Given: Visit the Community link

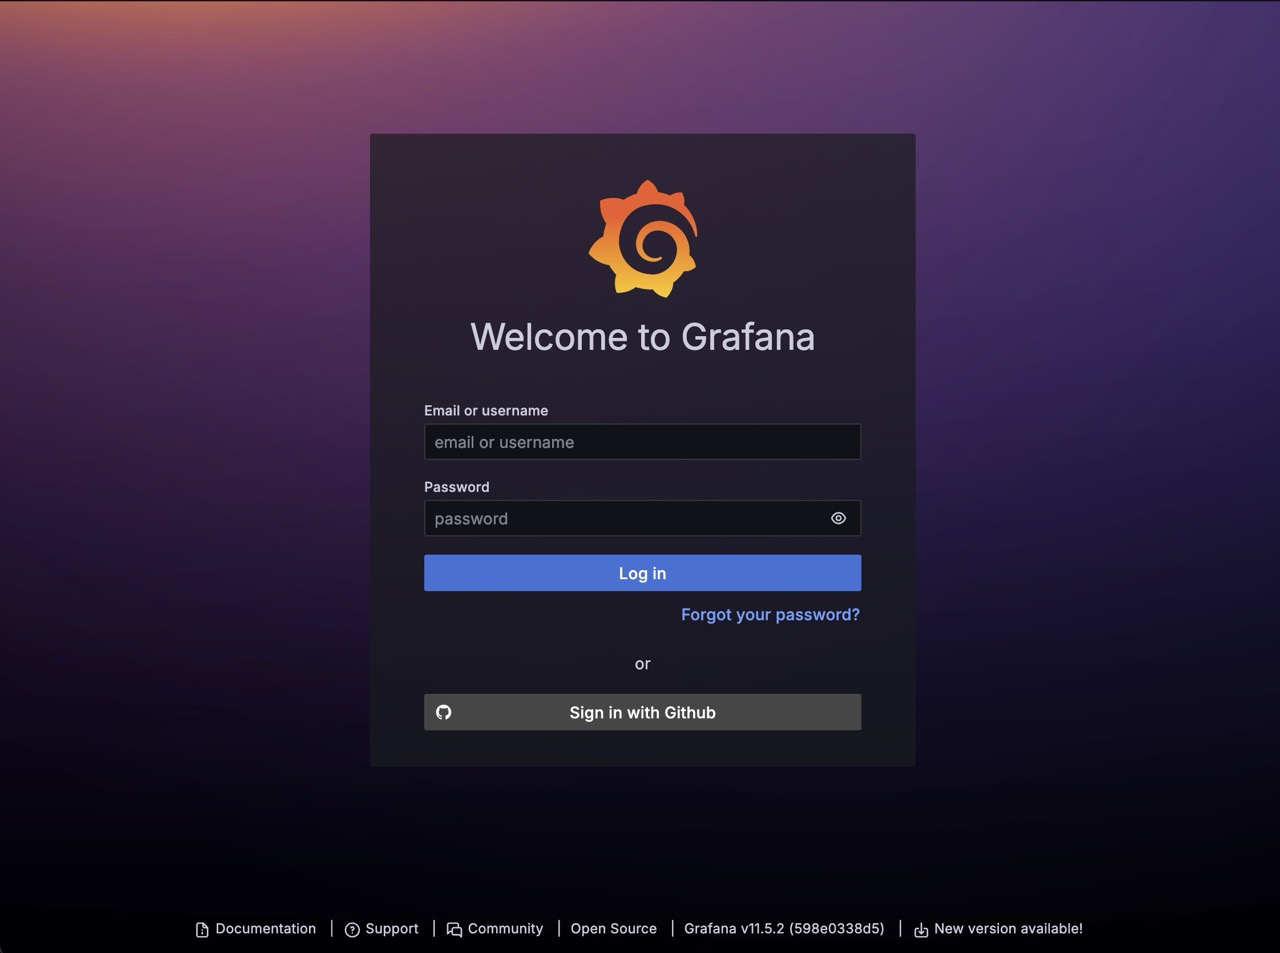Looking at the screenshot, I should (505, 928).
